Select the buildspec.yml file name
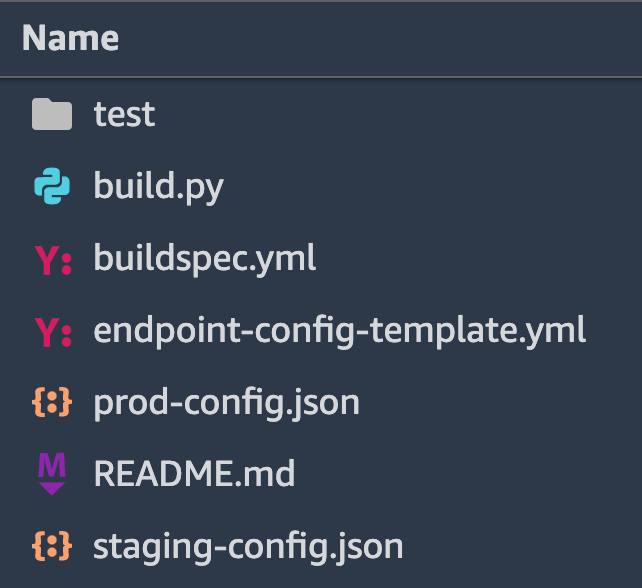The image size is (642, 588). point(205,260)
